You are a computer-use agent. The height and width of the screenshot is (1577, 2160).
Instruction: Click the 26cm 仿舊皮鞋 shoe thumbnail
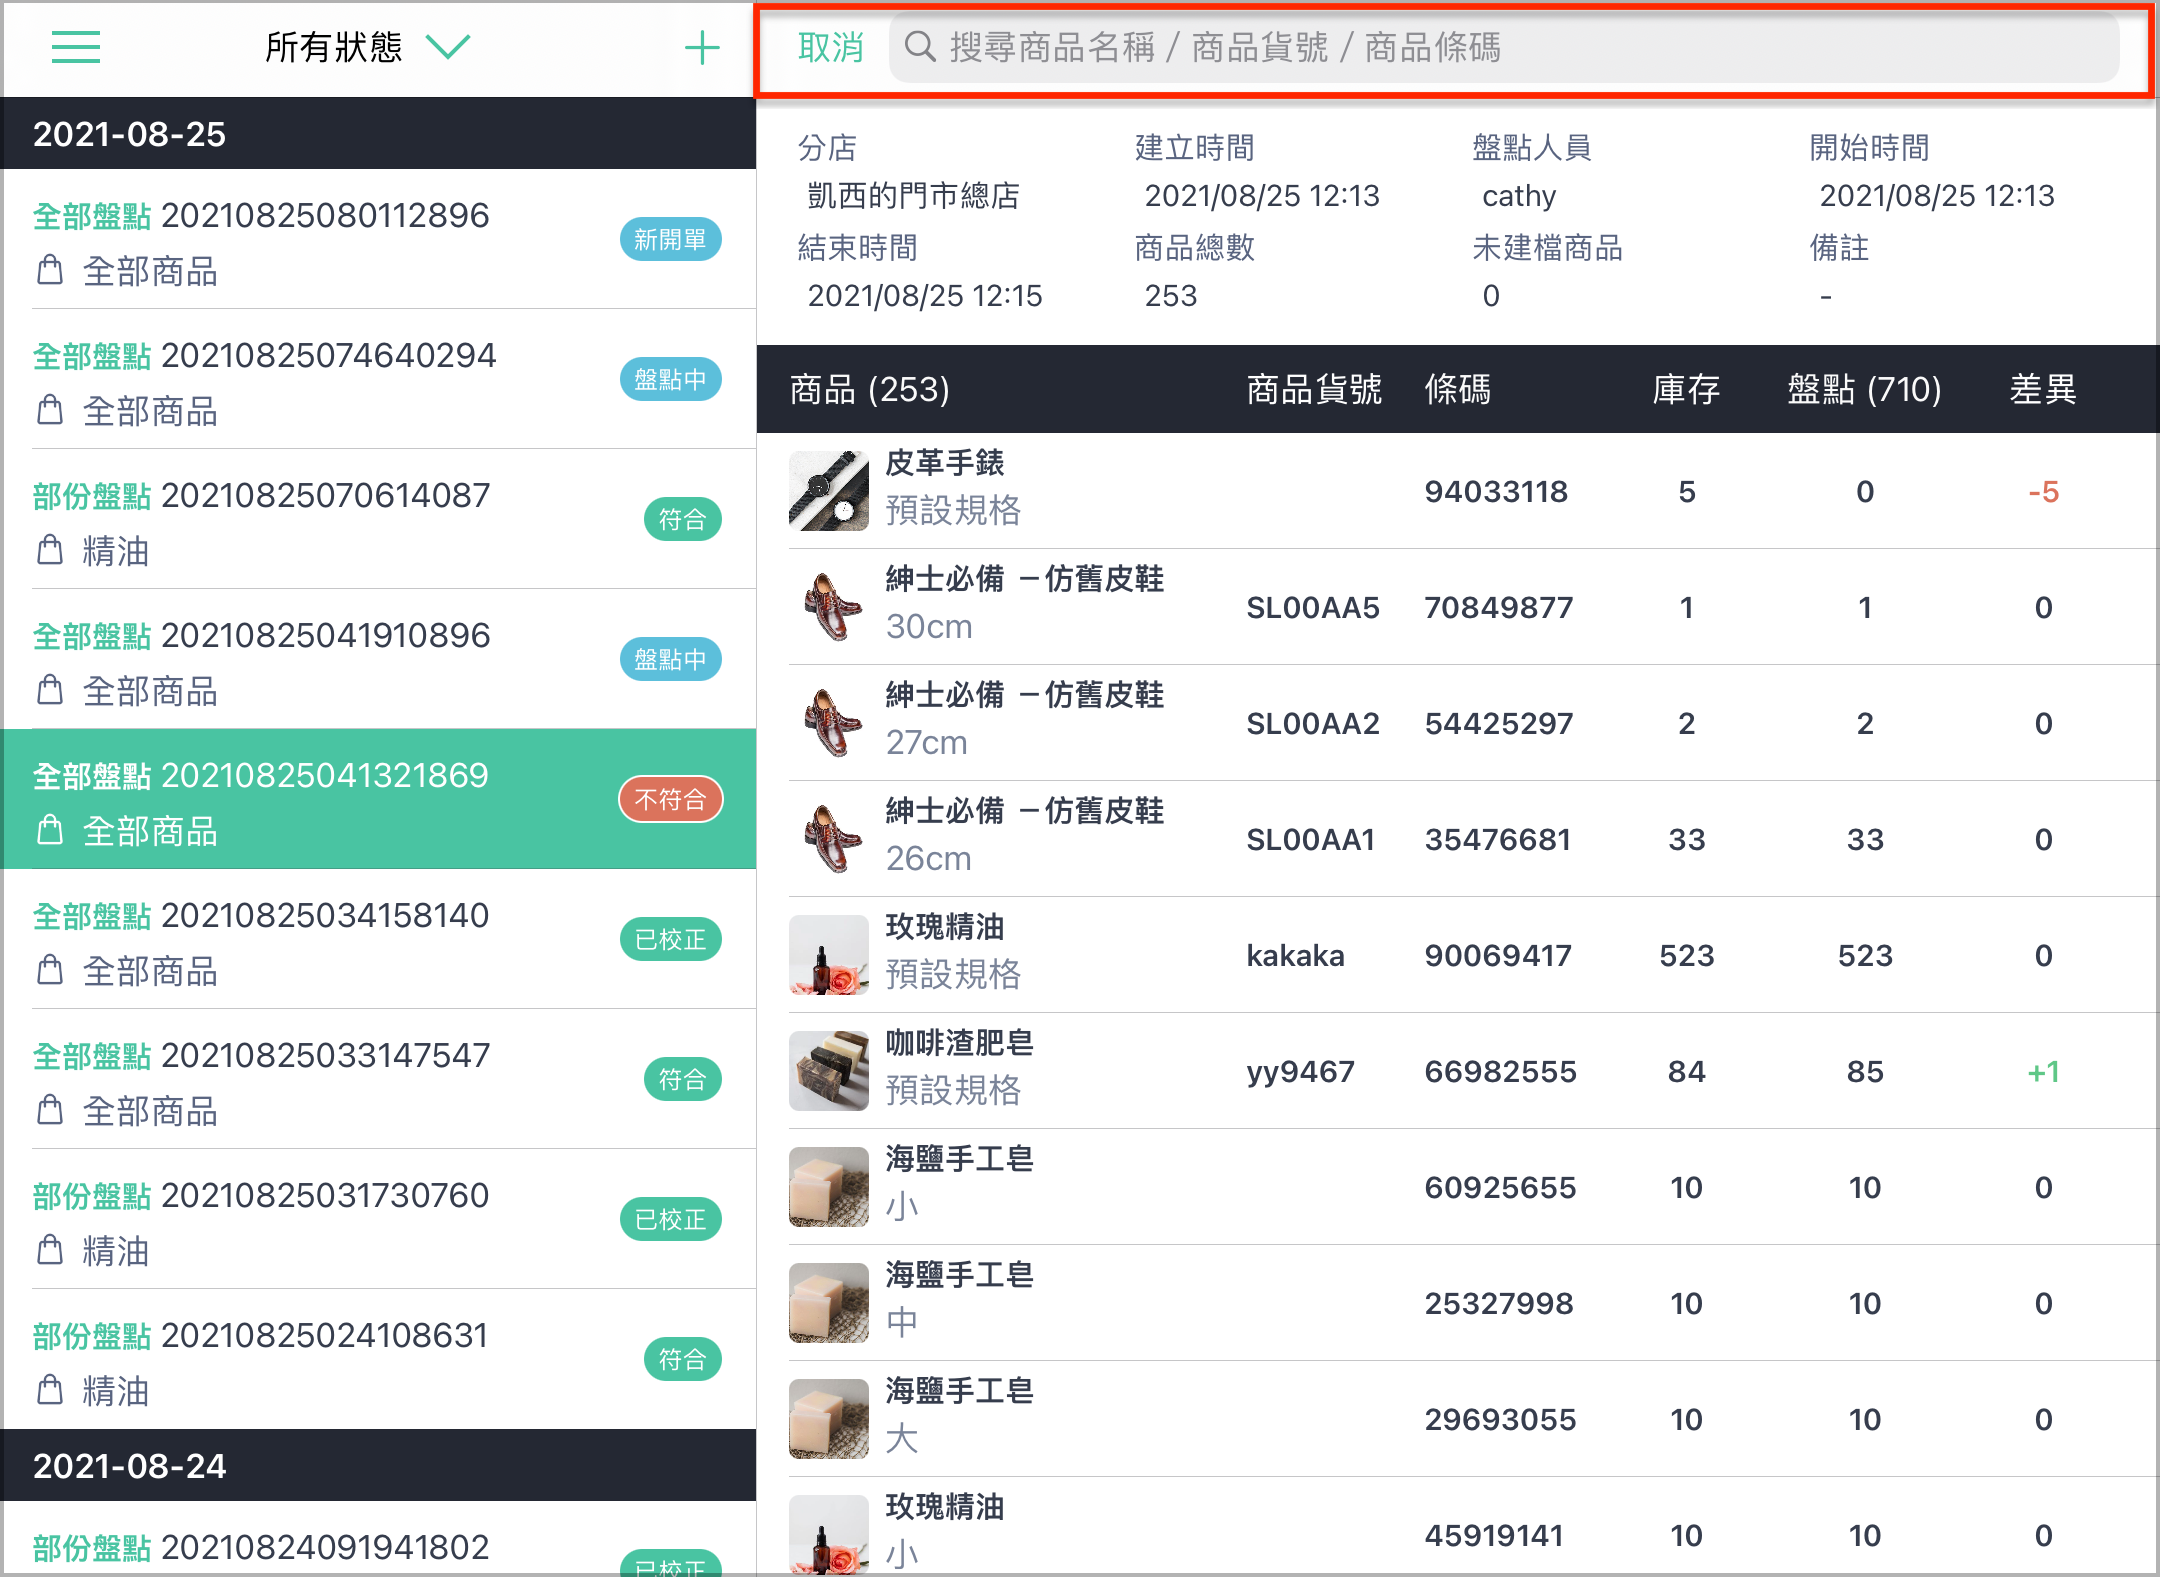click(828, 839)
